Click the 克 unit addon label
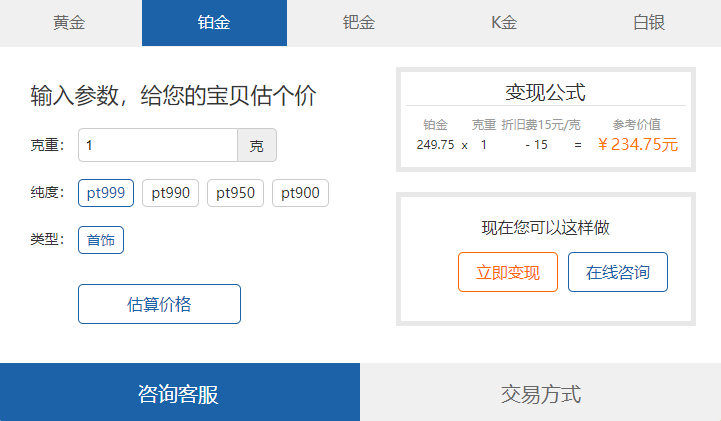The image size is (721, 421). 257,145
